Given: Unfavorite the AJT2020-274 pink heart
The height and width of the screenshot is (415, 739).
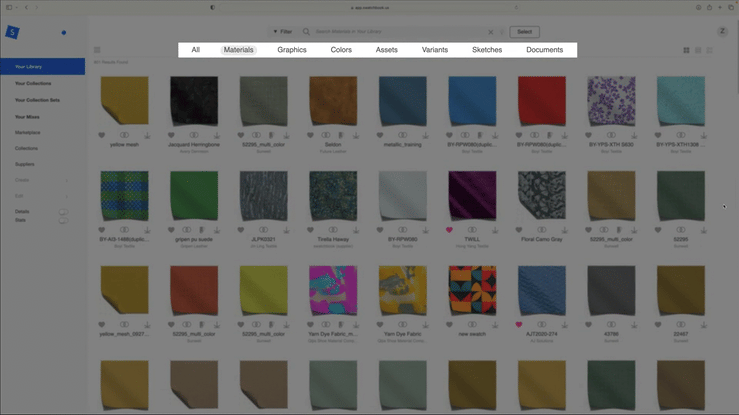Looking at the screenshot, I should 519,325.
